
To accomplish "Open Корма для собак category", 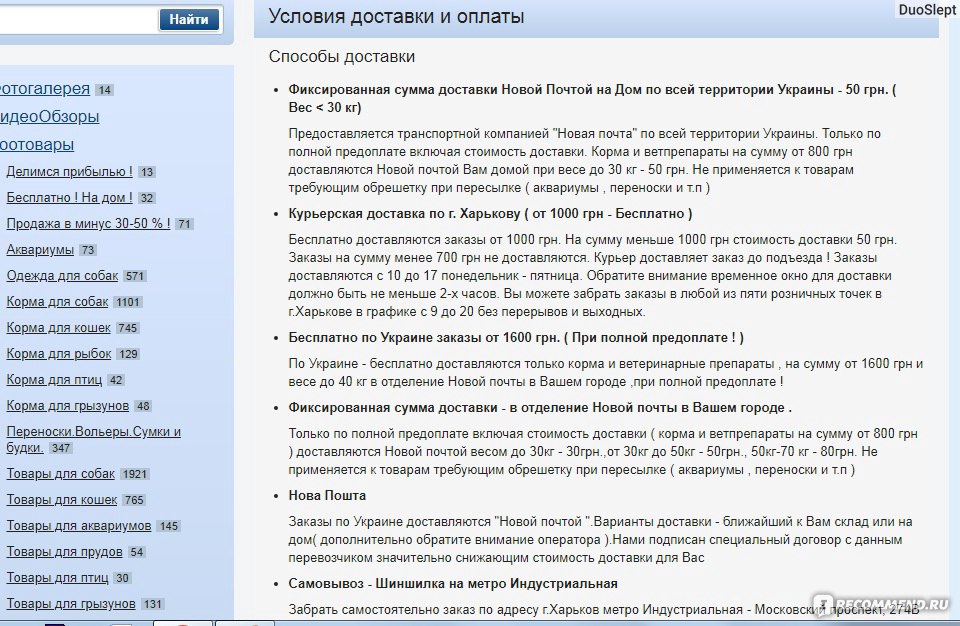I will (x=57, y=302).
